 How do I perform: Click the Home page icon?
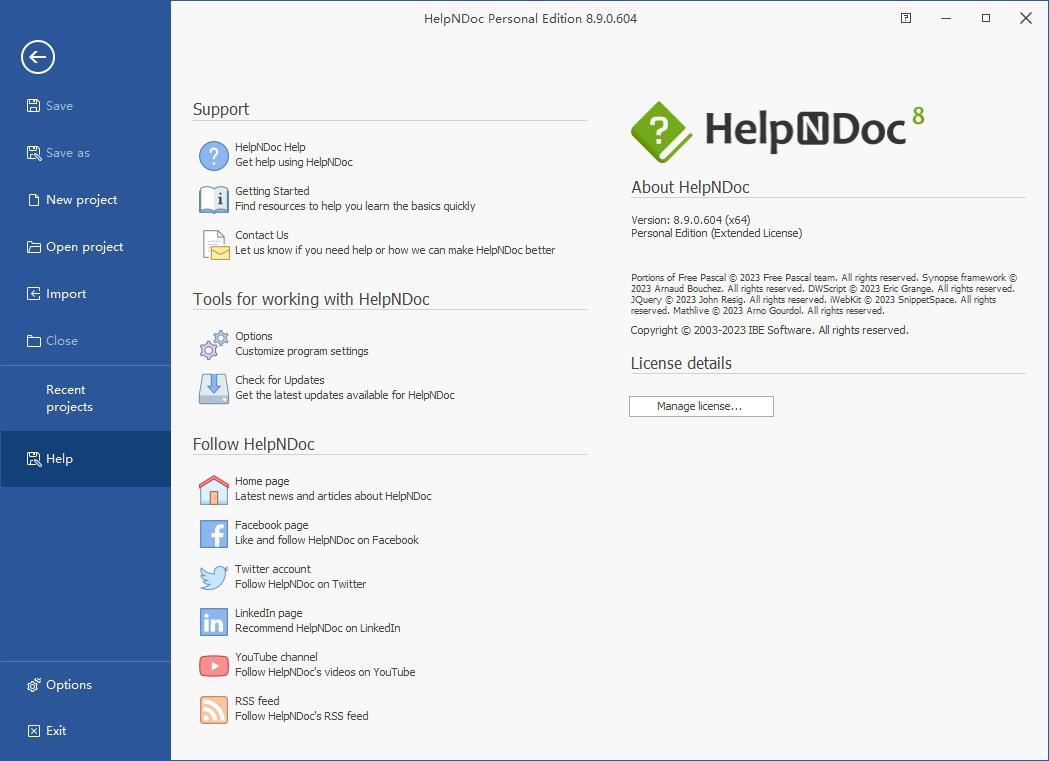213,488
